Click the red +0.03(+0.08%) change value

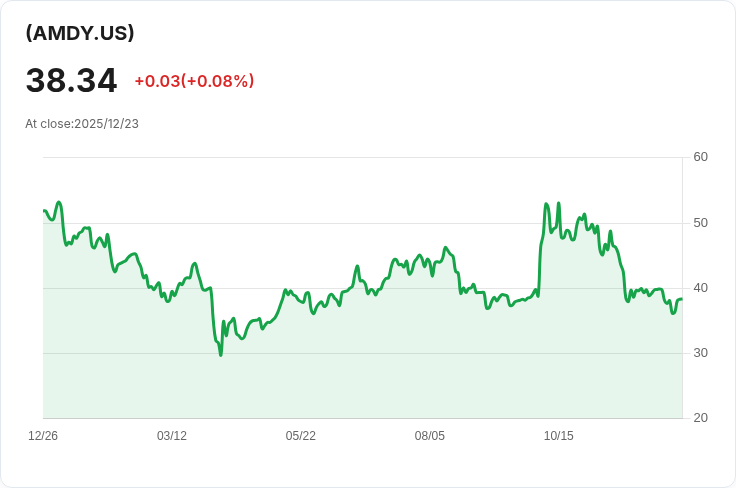click(x=194, y=81)
